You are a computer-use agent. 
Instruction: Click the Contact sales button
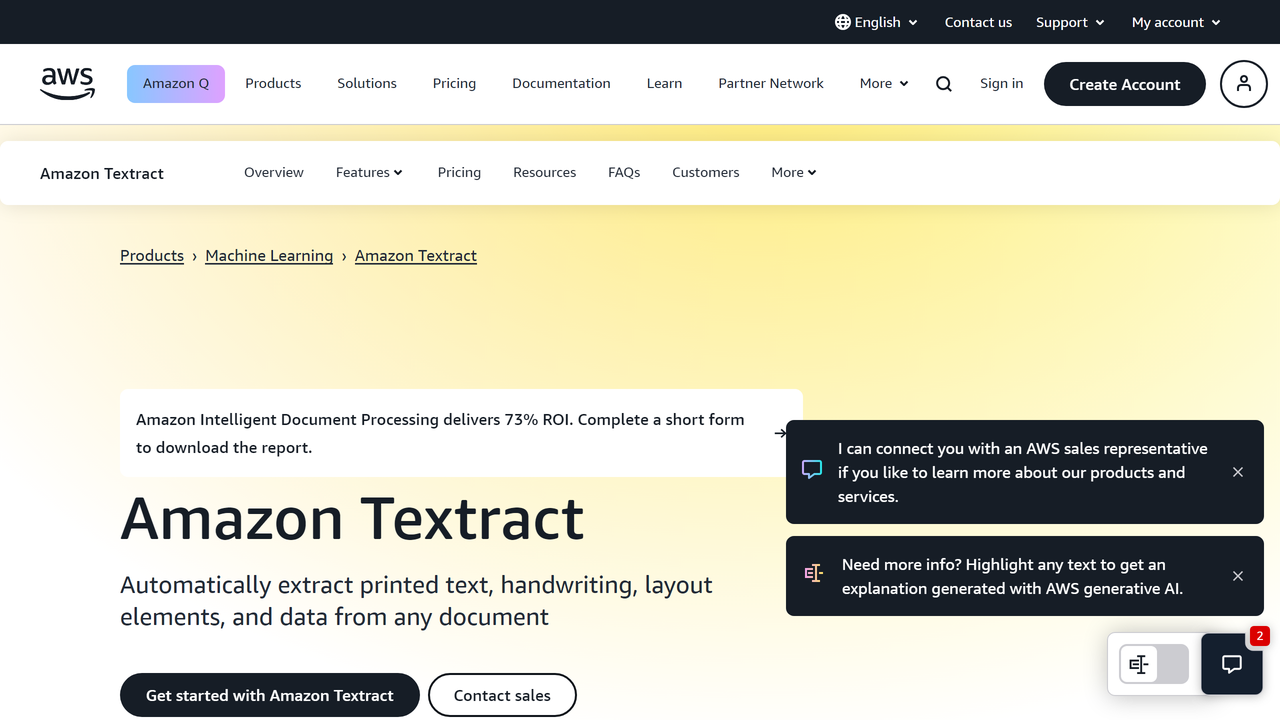pyautogui.click(x=502, y=695)
